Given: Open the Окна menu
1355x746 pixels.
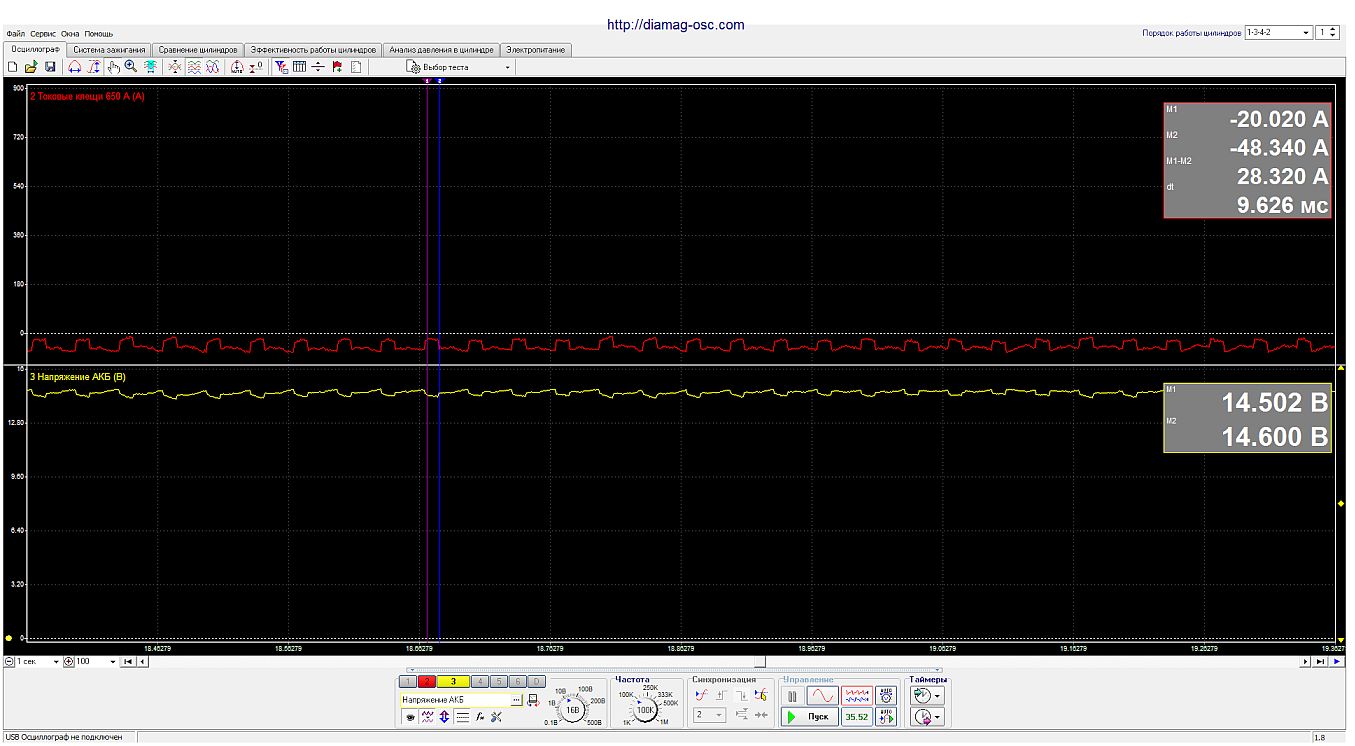Looking at the screenshot, I should pyautogui.click(x=70, y=34).
